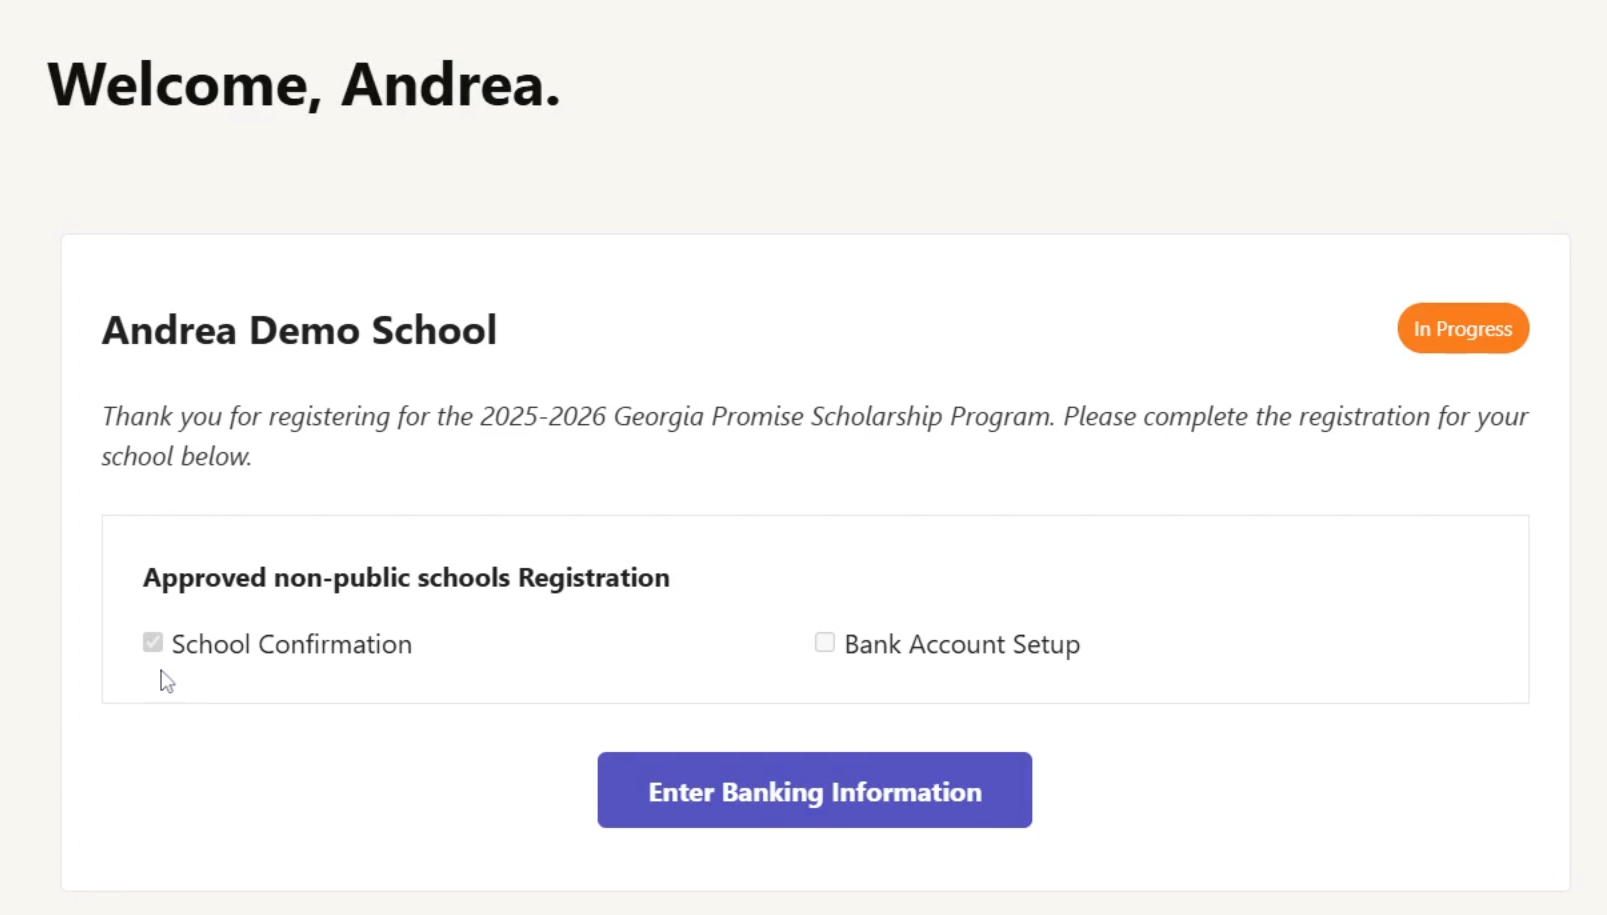
Task: Click the "2025-2026" year in the description
Action: point(542,416)
